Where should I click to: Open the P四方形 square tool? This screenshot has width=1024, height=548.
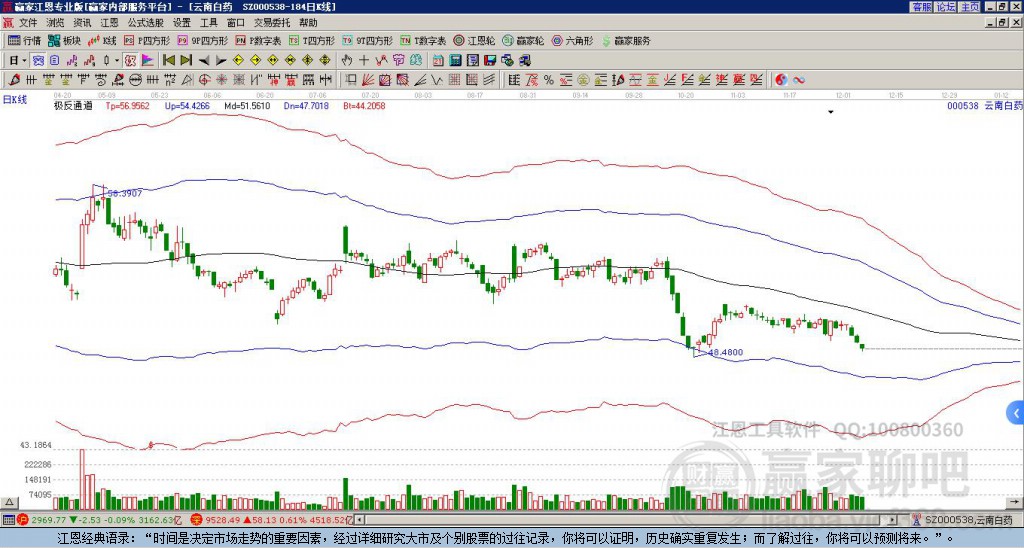pos(147,40)
